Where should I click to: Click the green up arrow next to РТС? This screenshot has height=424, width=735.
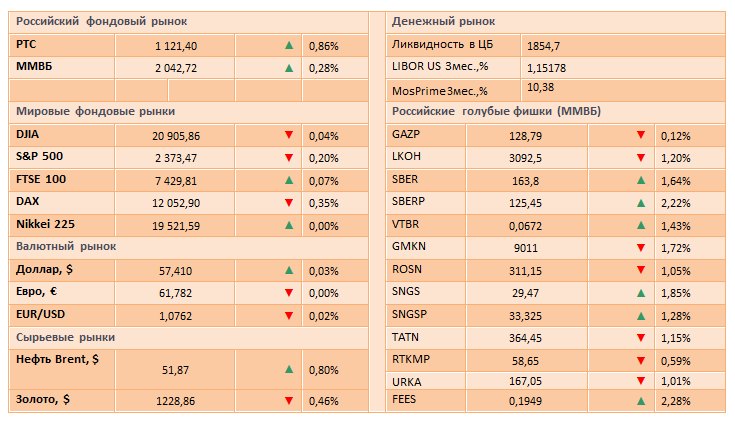(x=288, y=45)
